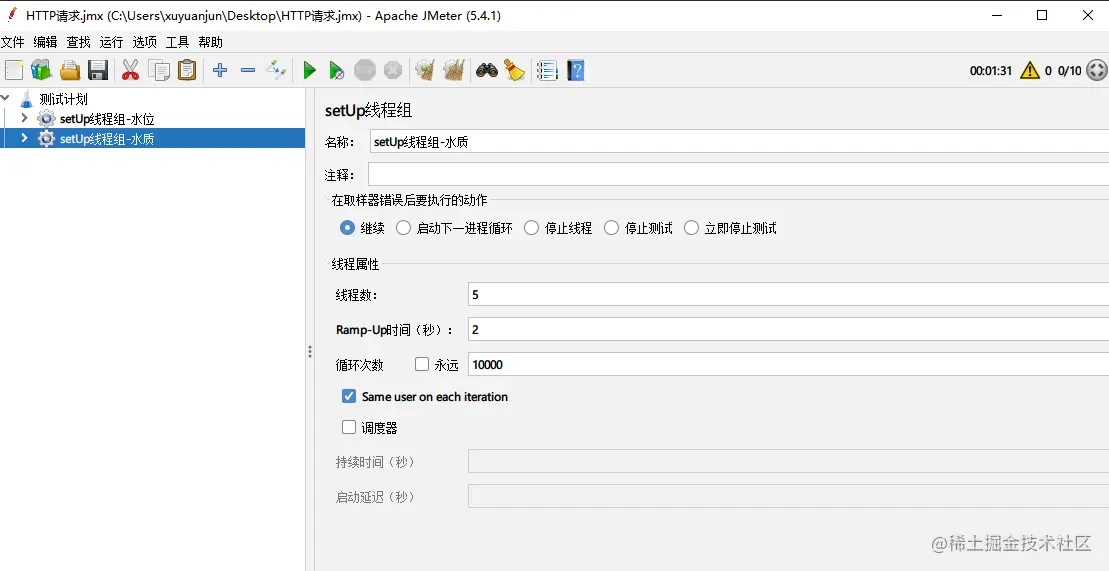Open the 文件 menu

click(x=13, y=42)
